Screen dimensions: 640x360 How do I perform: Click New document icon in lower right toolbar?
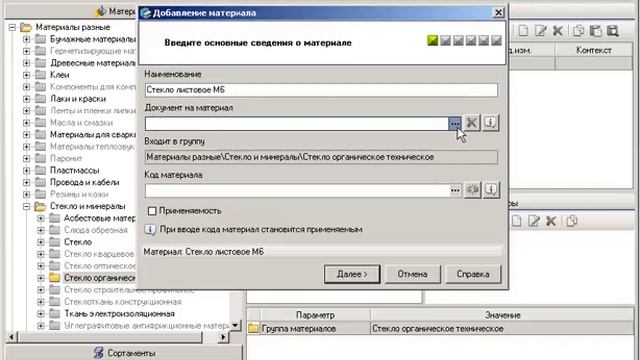(x=517, y=221)
